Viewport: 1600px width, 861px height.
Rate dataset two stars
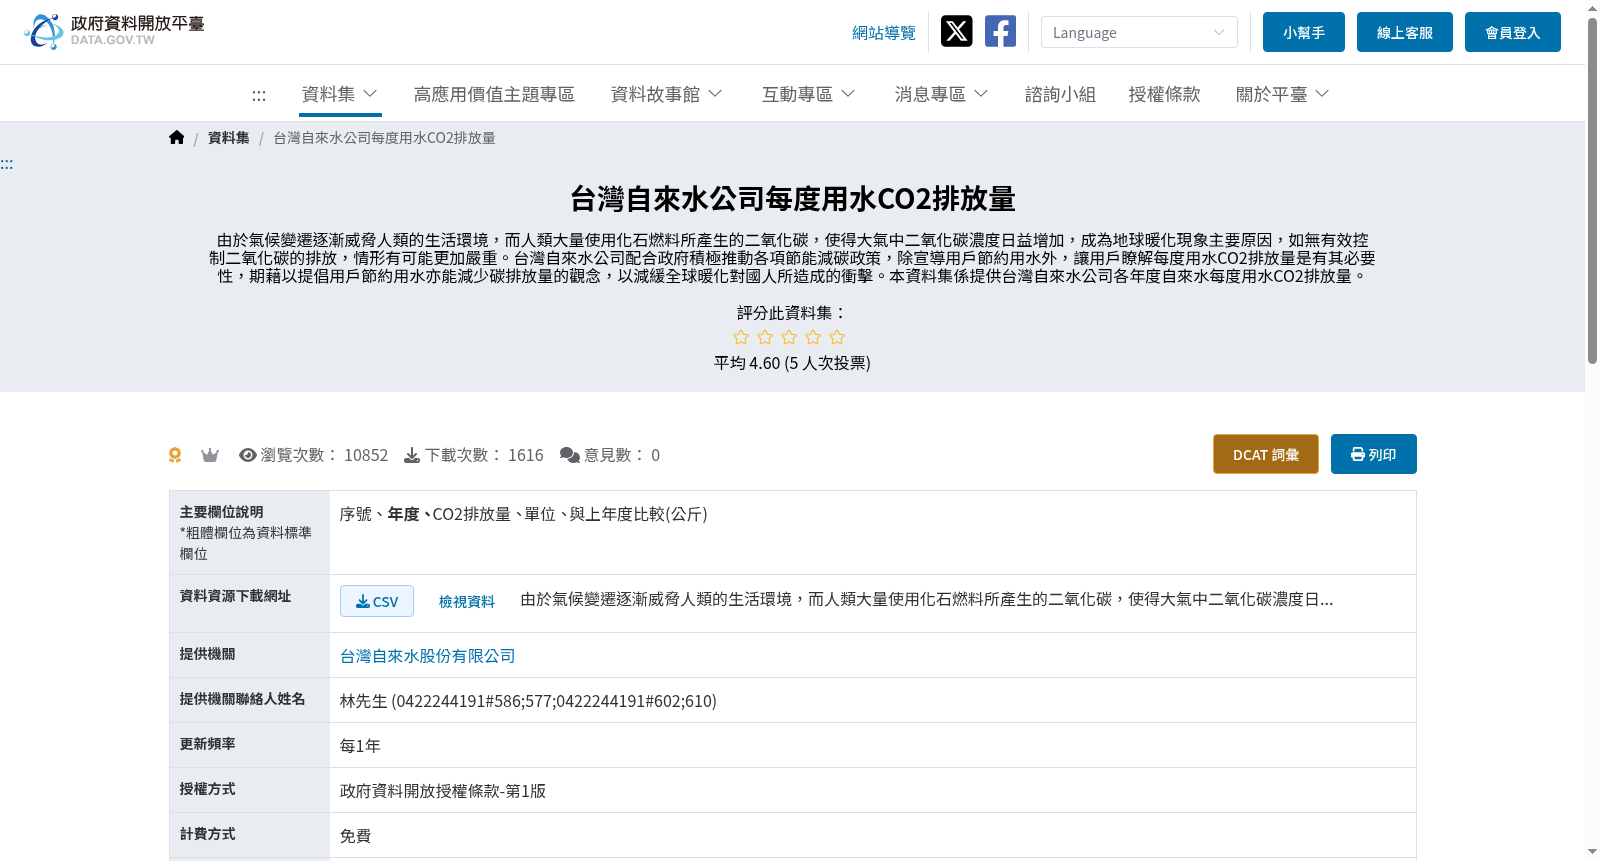click(x=765, y=337)
